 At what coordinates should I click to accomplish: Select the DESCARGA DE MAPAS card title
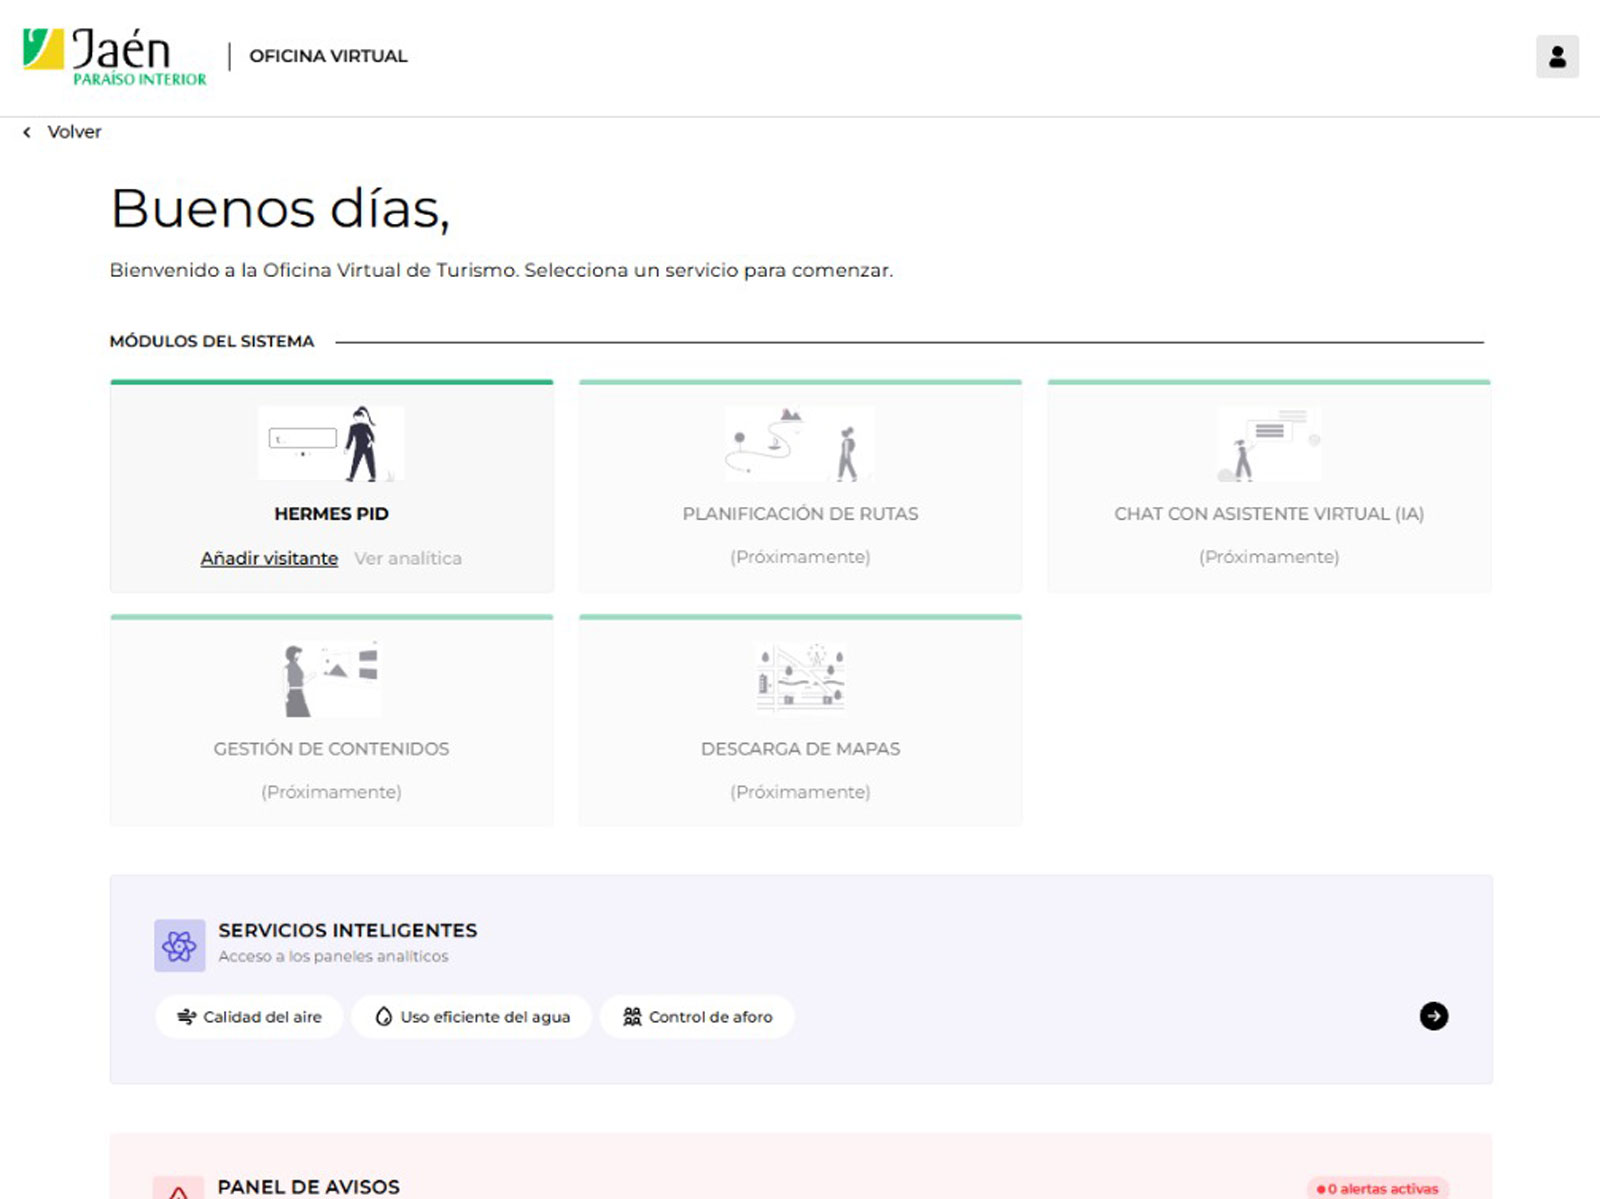(x=800, y=748)
